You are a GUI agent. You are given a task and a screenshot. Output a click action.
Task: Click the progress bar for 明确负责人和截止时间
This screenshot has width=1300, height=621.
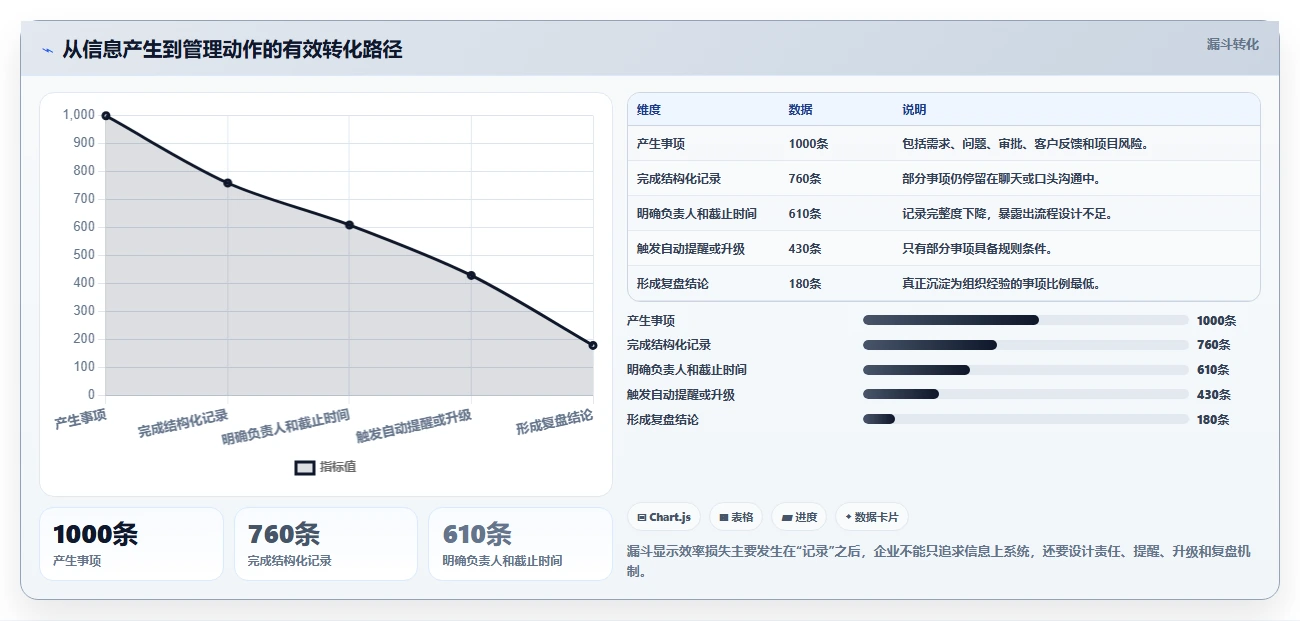point(1026,370)
